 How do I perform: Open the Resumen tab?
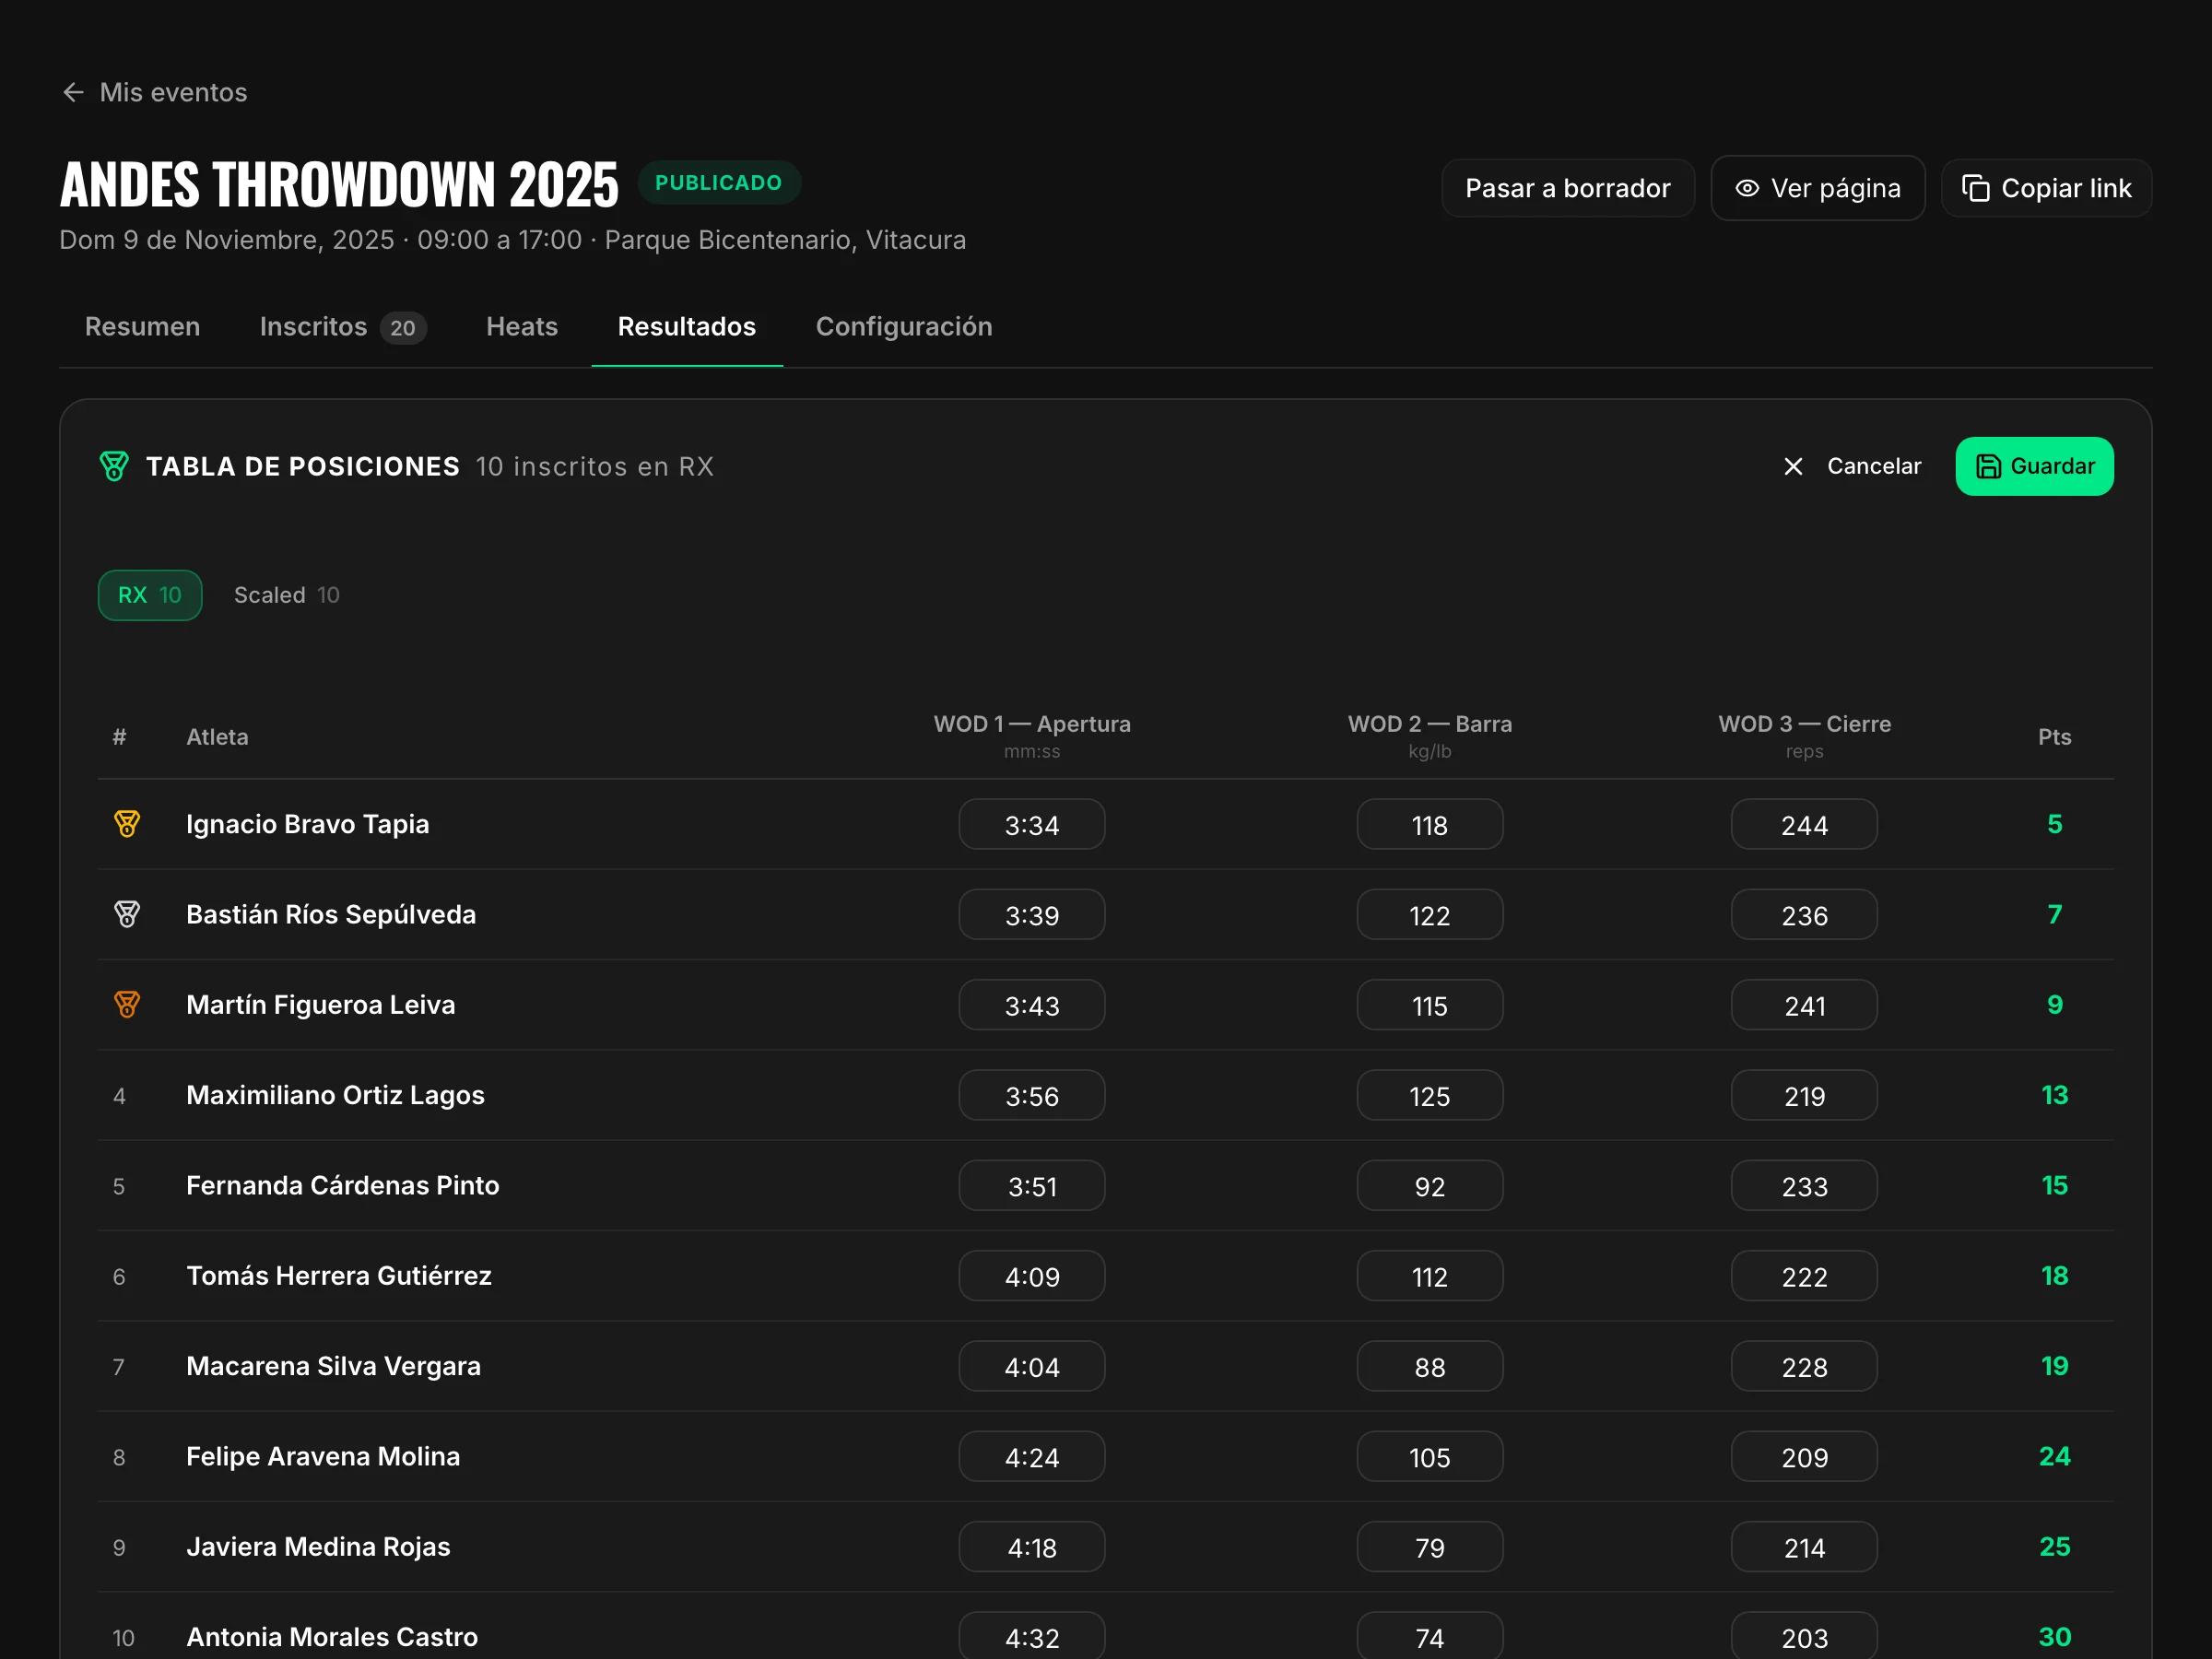142,326
